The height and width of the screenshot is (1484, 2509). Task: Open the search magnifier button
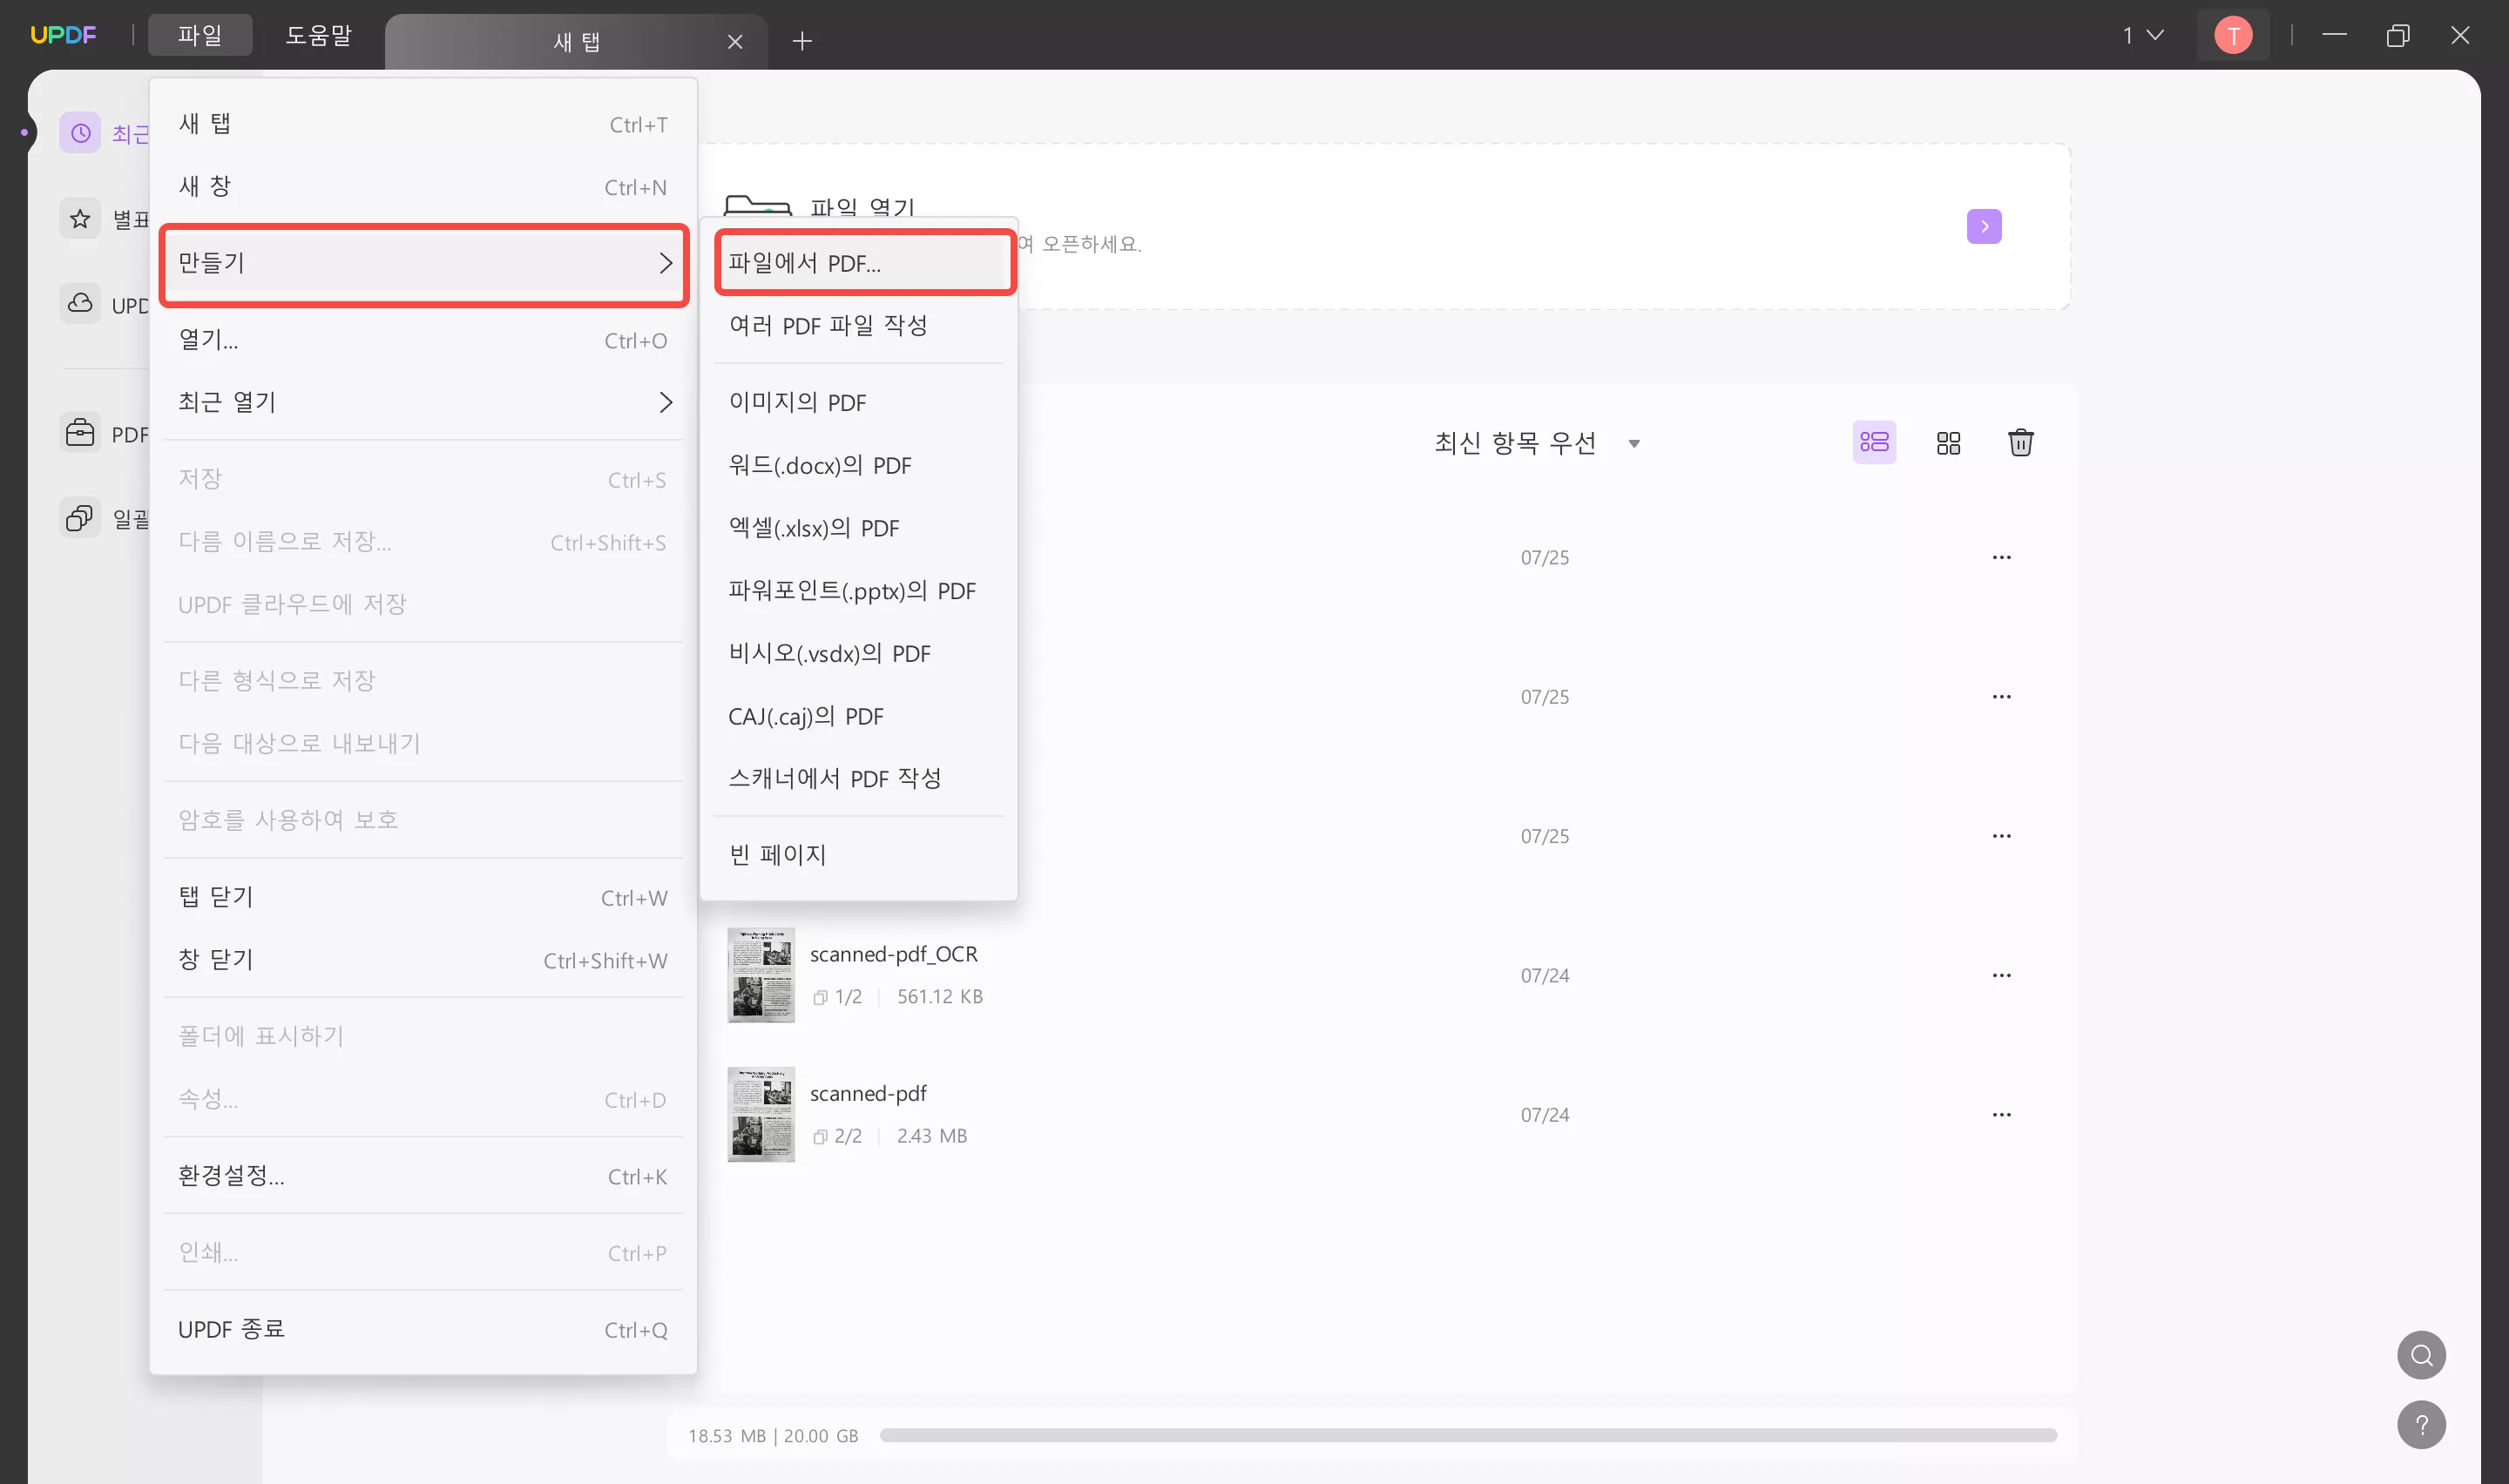(x=2421, y=1355)
